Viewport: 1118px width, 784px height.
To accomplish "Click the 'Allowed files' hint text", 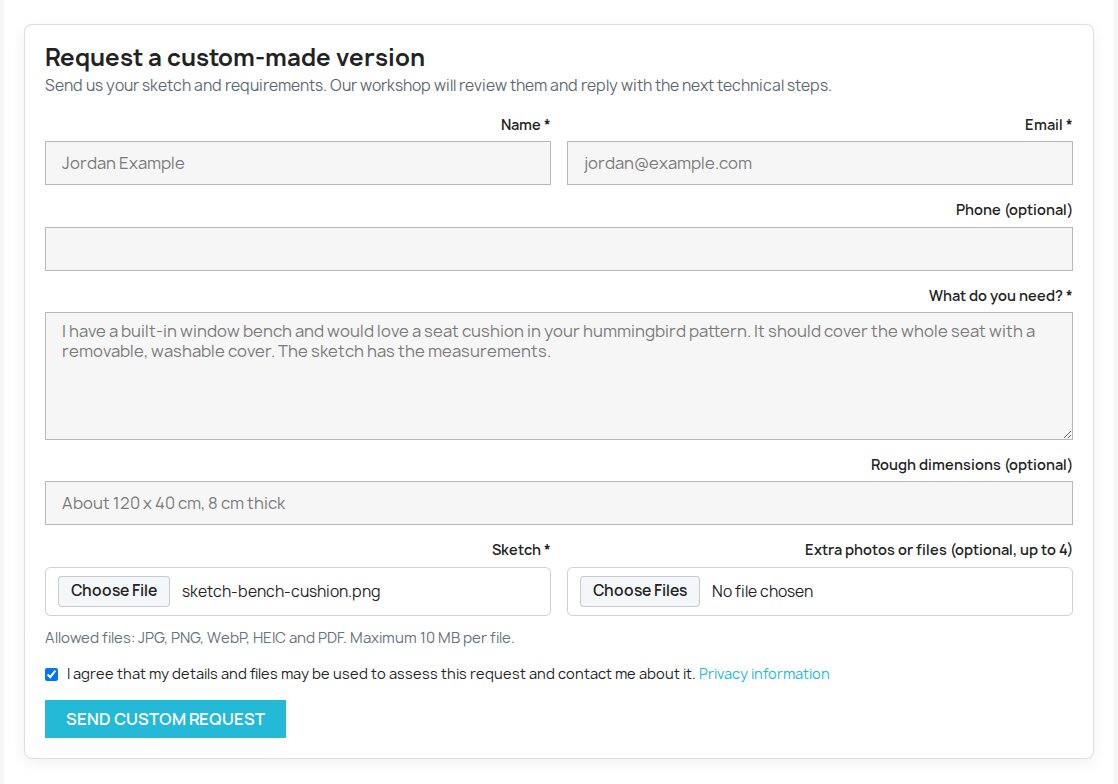I will (280, 638).
